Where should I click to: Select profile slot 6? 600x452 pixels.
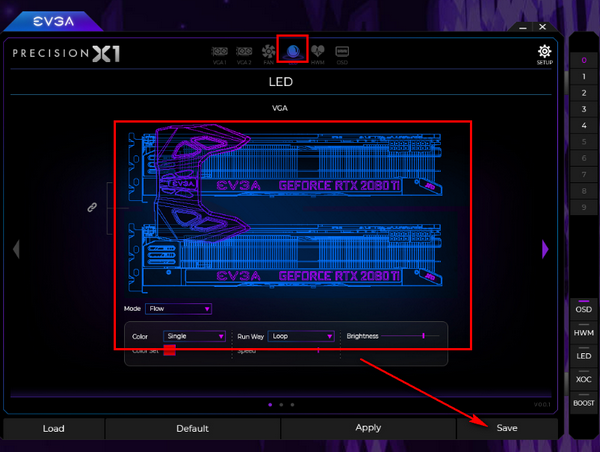[584, 158]
